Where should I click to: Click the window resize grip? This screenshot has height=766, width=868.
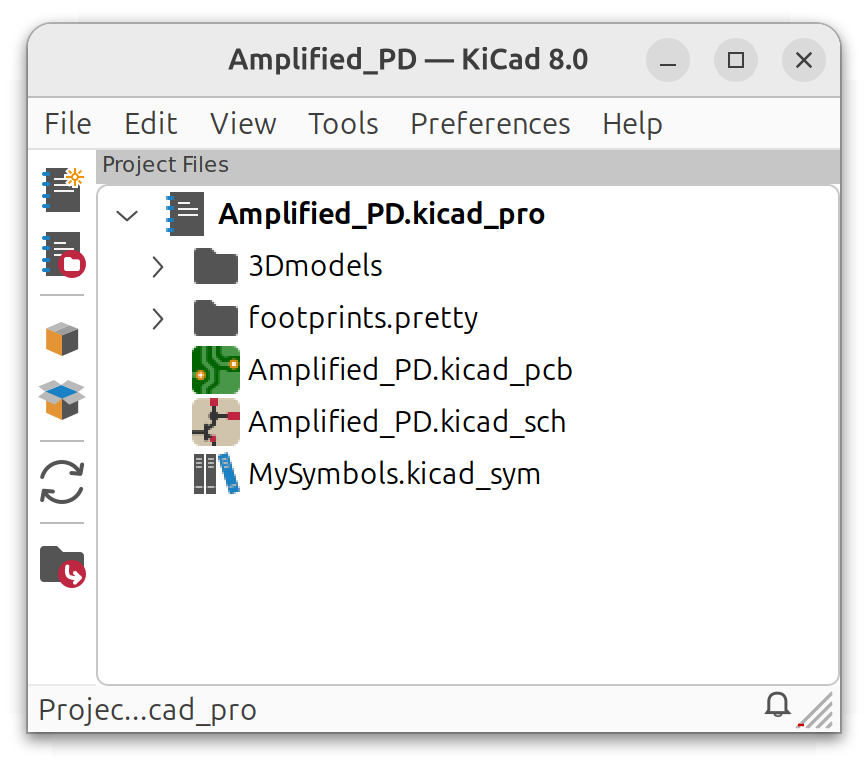coord(817,711)
